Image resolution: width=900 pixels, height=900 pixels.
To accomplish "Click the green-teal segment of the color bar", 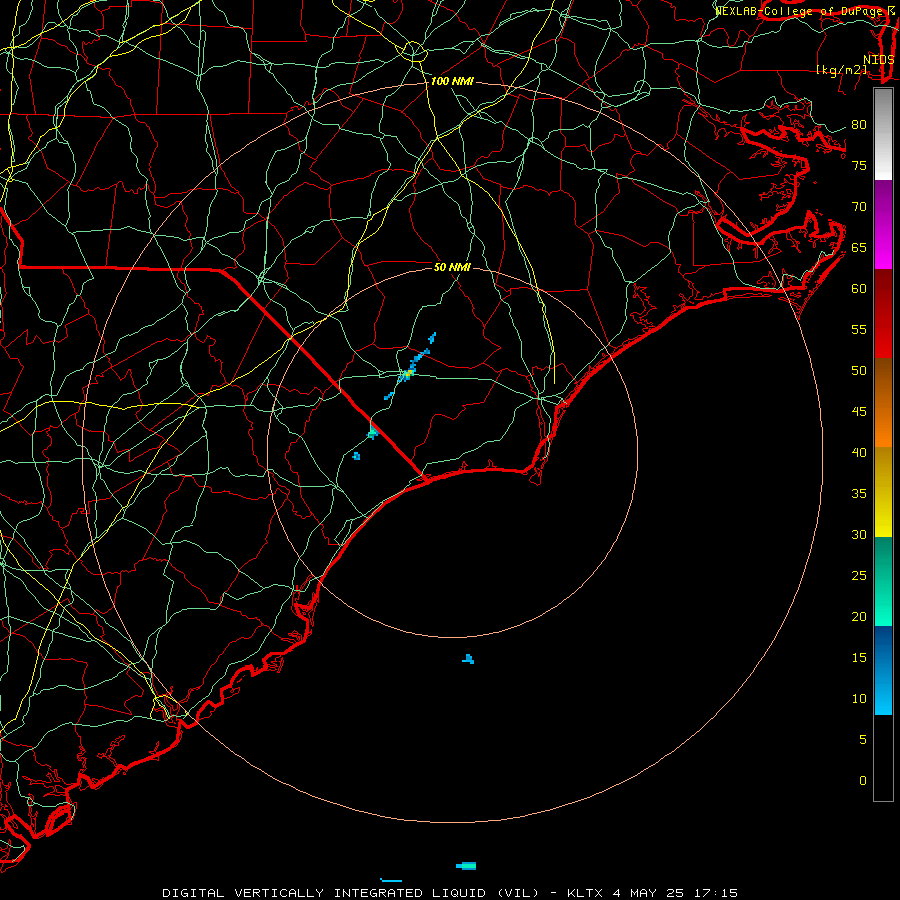I will tap(883, 581).
